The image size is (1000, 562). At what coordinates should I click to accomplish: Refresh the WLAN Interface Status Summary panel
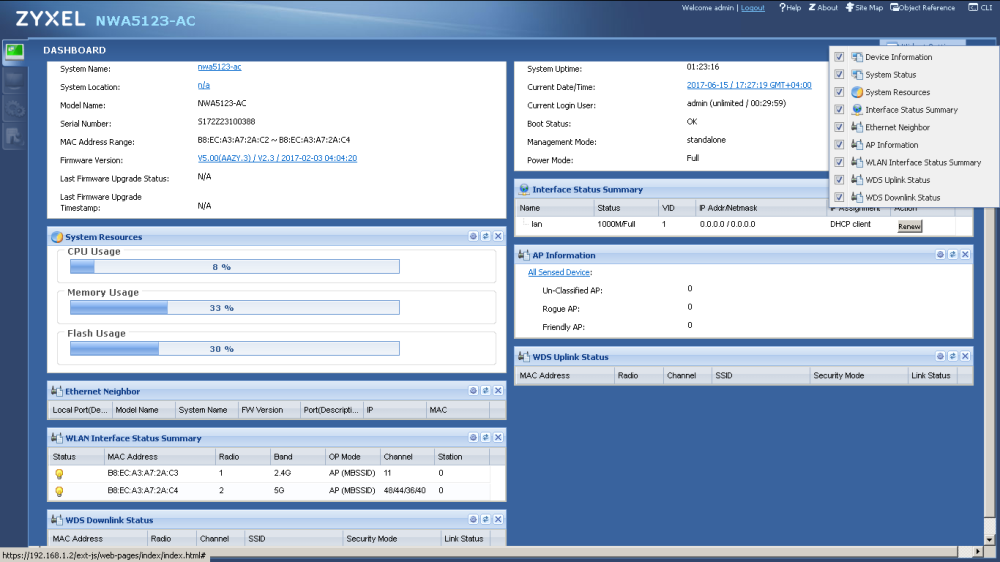coord(485,438)
